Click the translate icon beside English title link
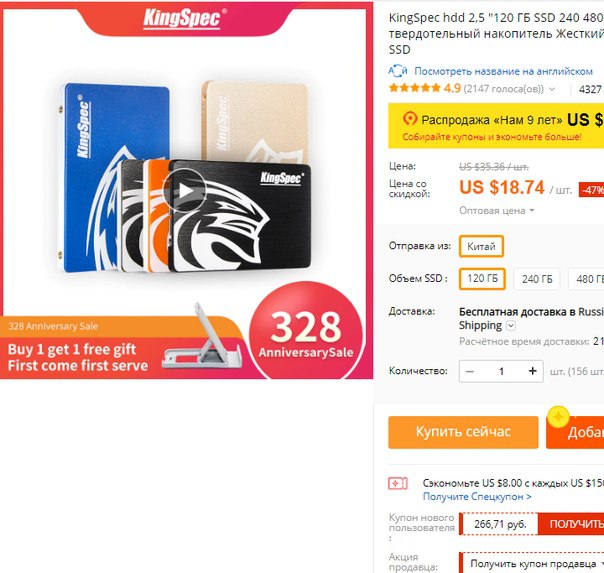This screenshot has height=573, width=604. click(x=398, y=71)
